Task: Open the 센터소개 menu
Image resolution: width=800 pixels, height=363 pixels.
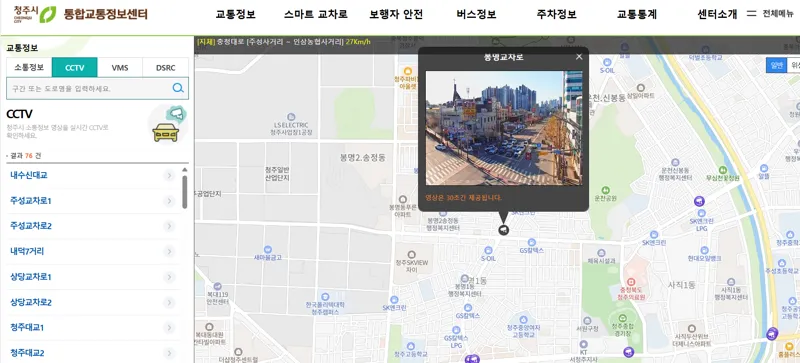Action: pyautogui.click(x=717, y=14)
